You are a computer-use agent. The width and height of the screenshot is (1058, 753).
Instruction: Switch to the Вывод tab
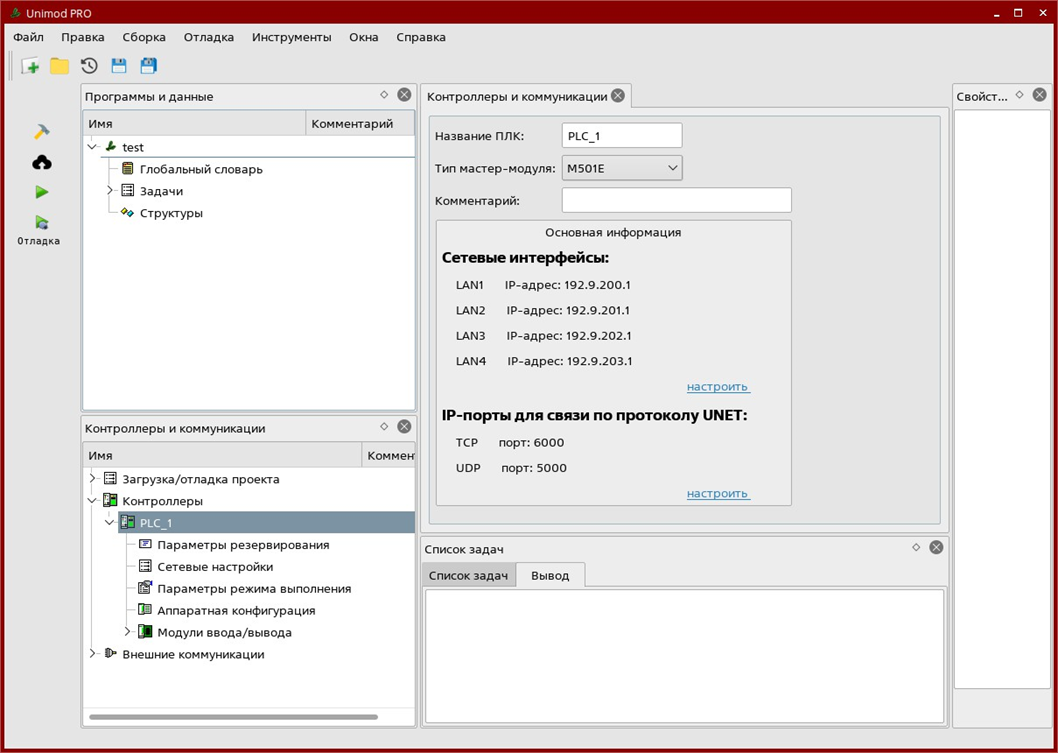(x=550, y=576)
